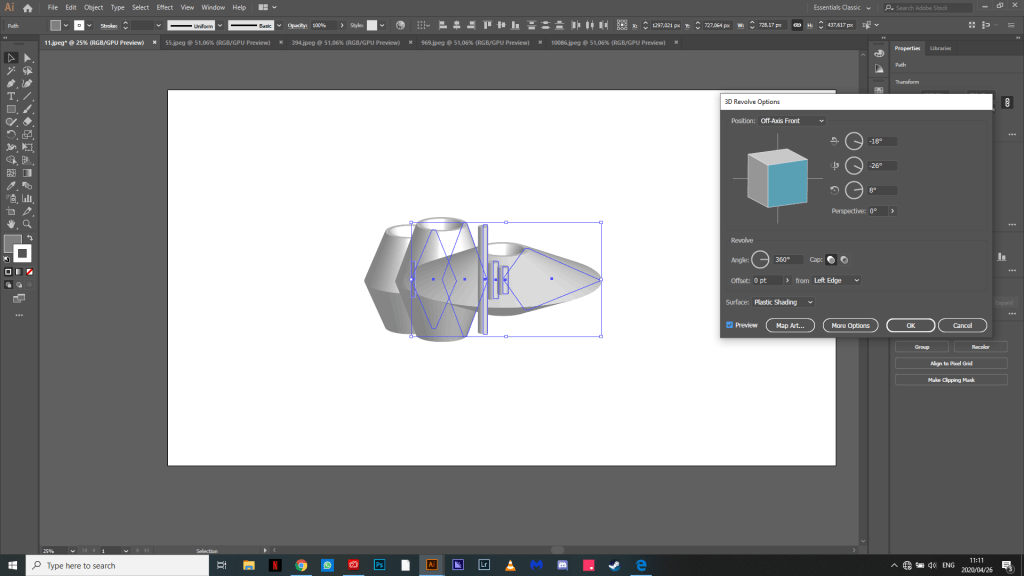The height and width of the screenshot is (576, 1024).
Task: Open Photoshop from the Windows taskbar
Action: 379,565
